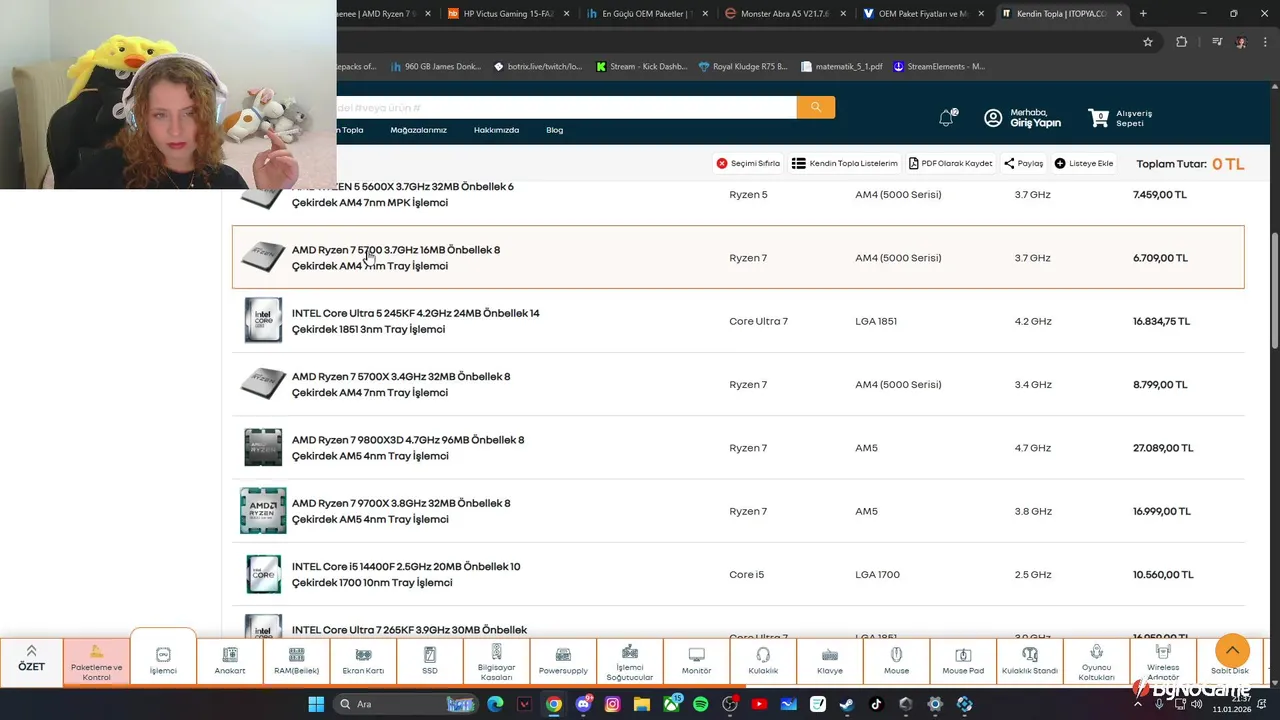Expand the ÖZET summary panel
The width and height of the screenshot is (1280, 720).
pos(31,659)
